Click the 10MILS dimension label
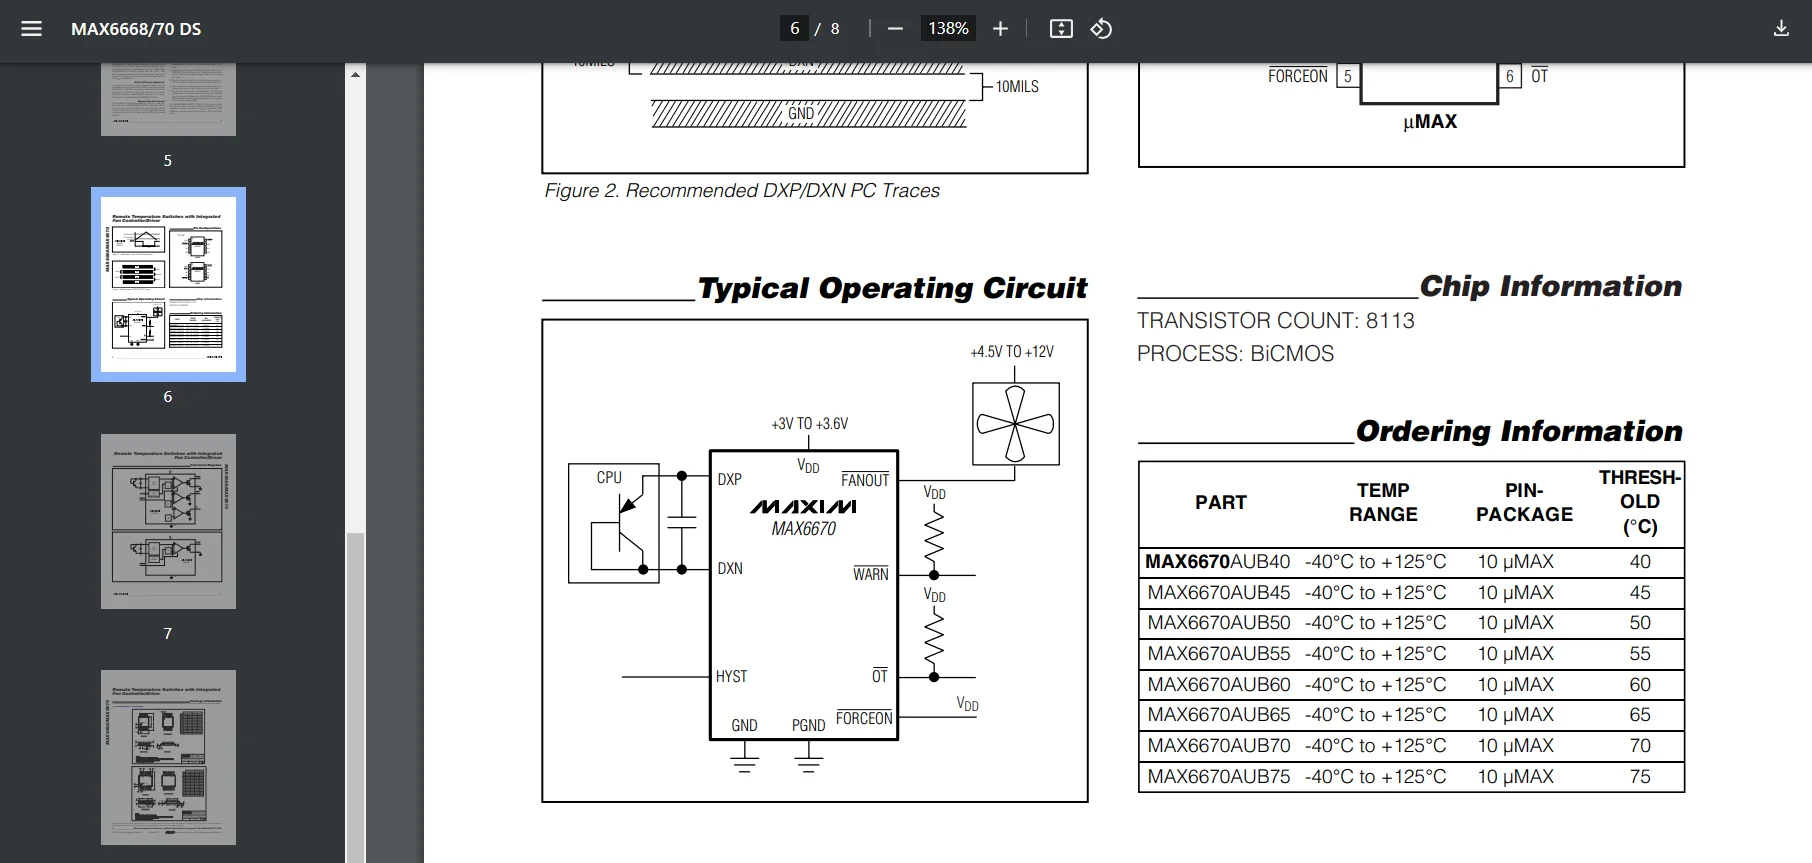Screen dimensions: 1812x863 1017,87
